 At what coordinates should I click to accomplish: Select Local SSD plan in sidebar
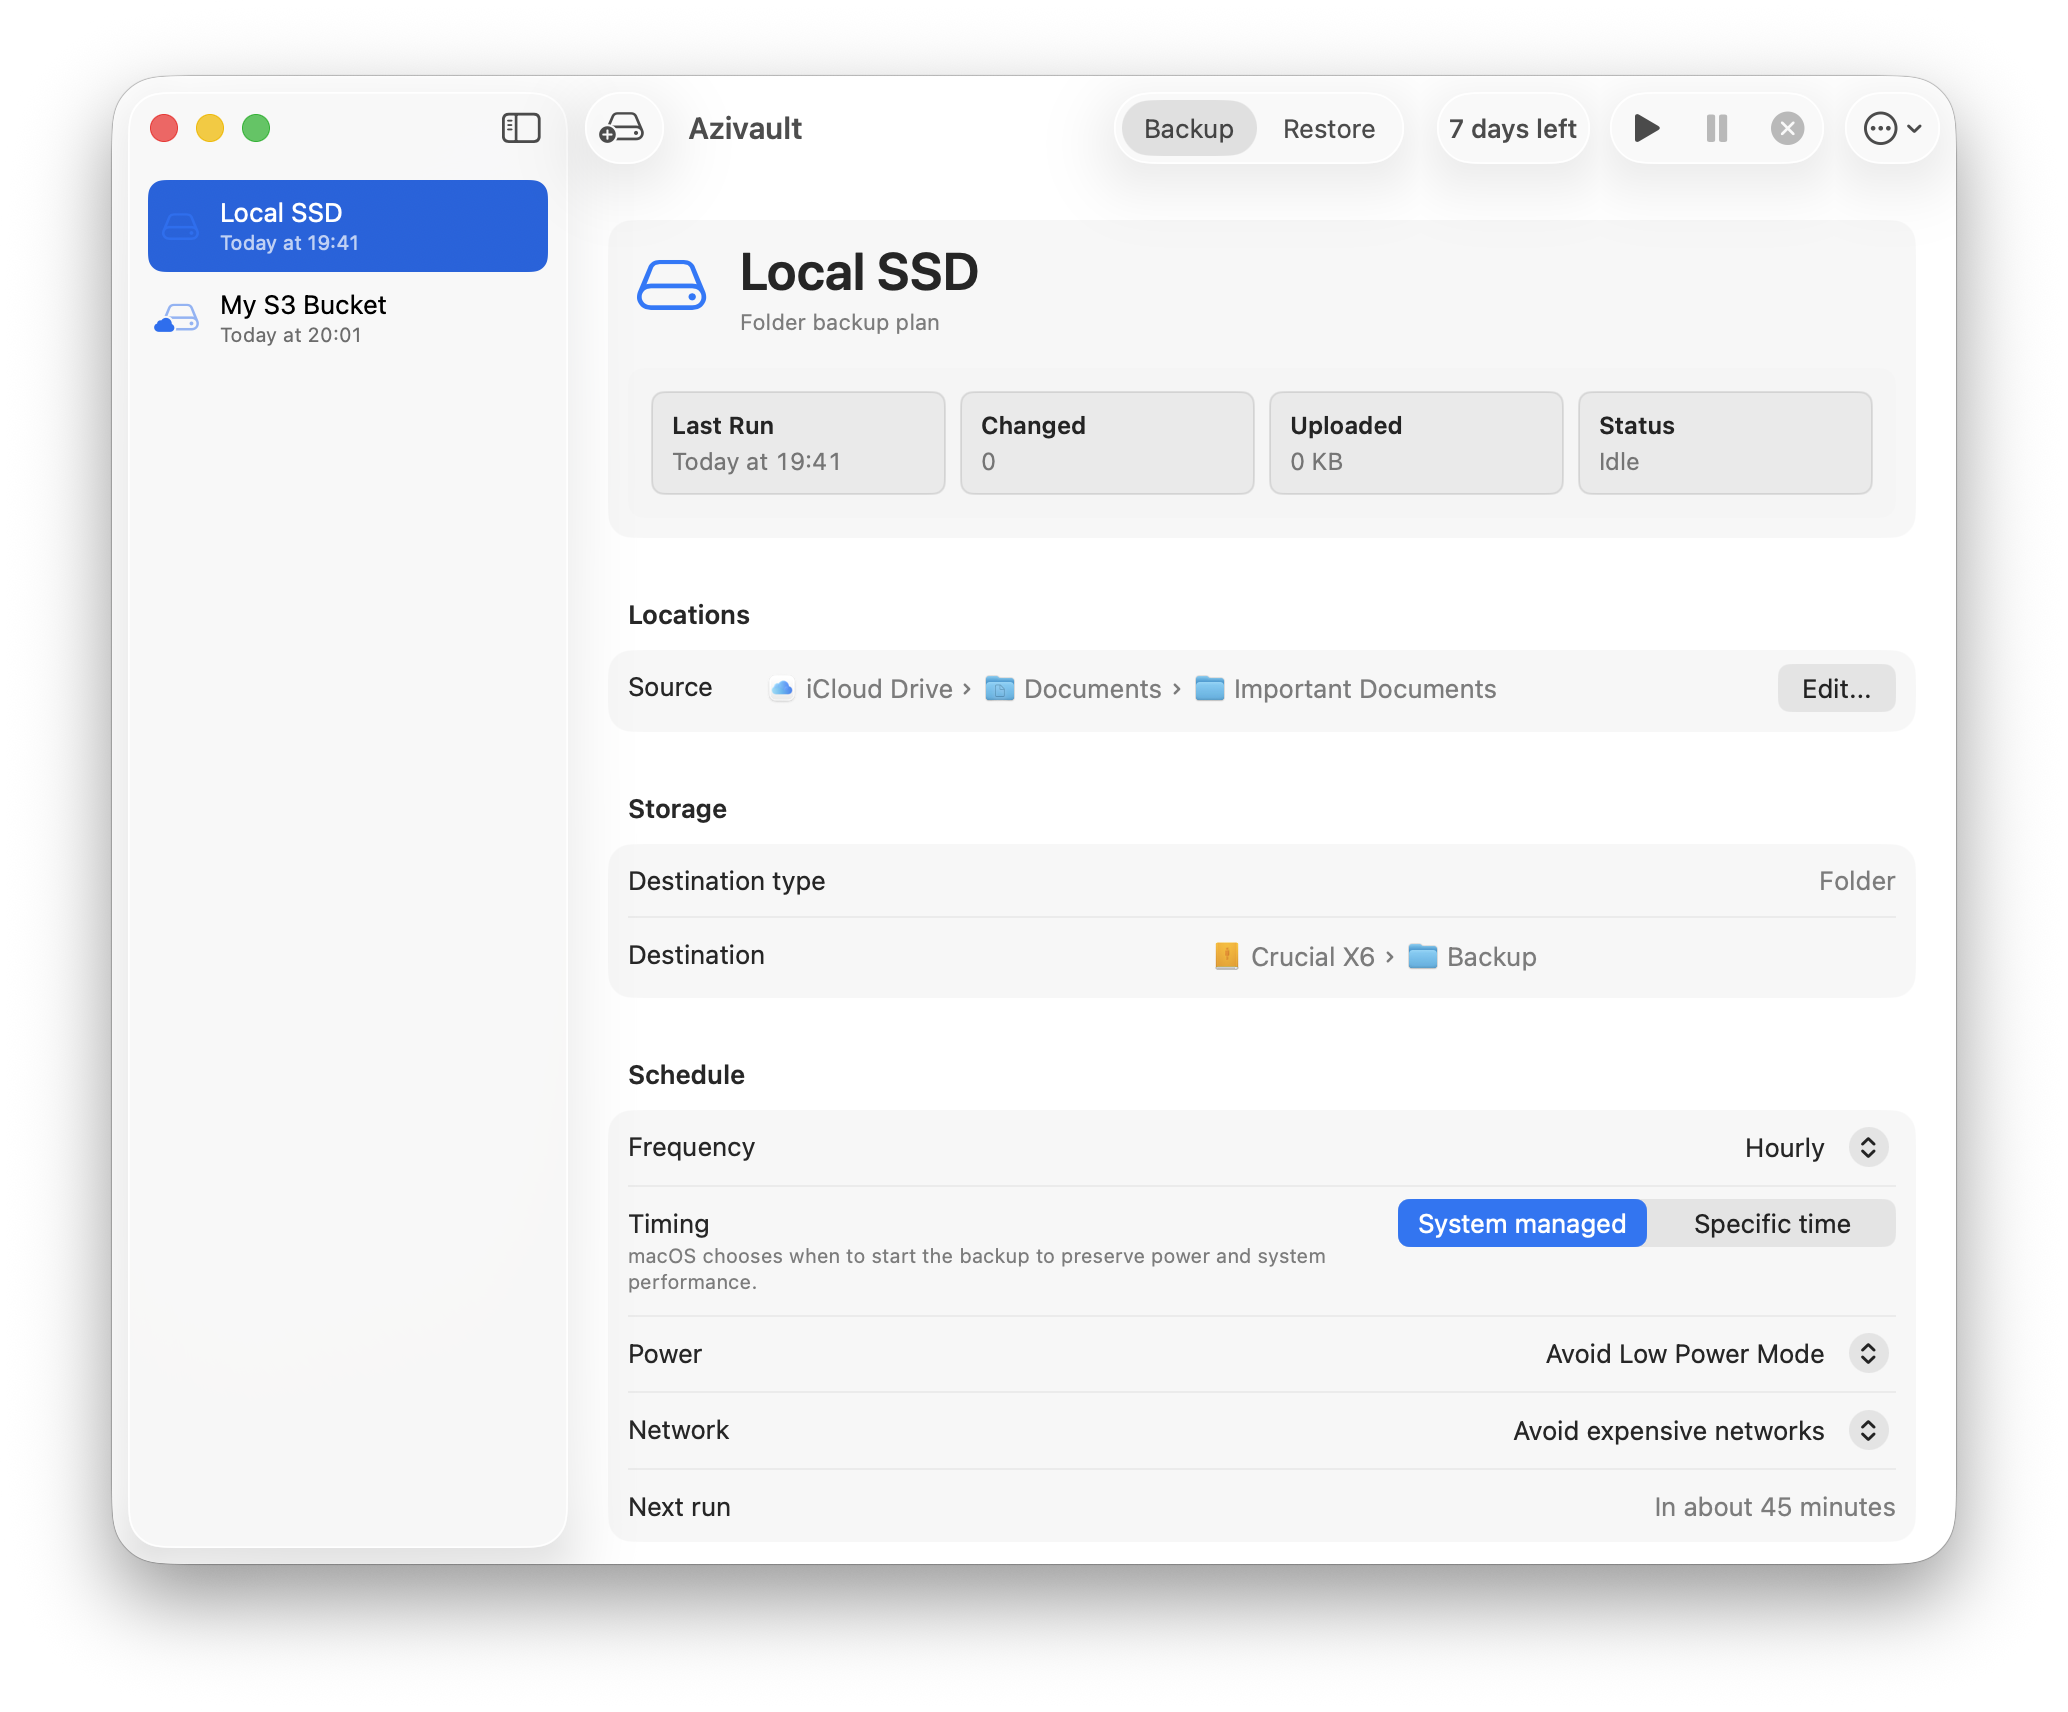pyautogui.click(x=347, y=226)
